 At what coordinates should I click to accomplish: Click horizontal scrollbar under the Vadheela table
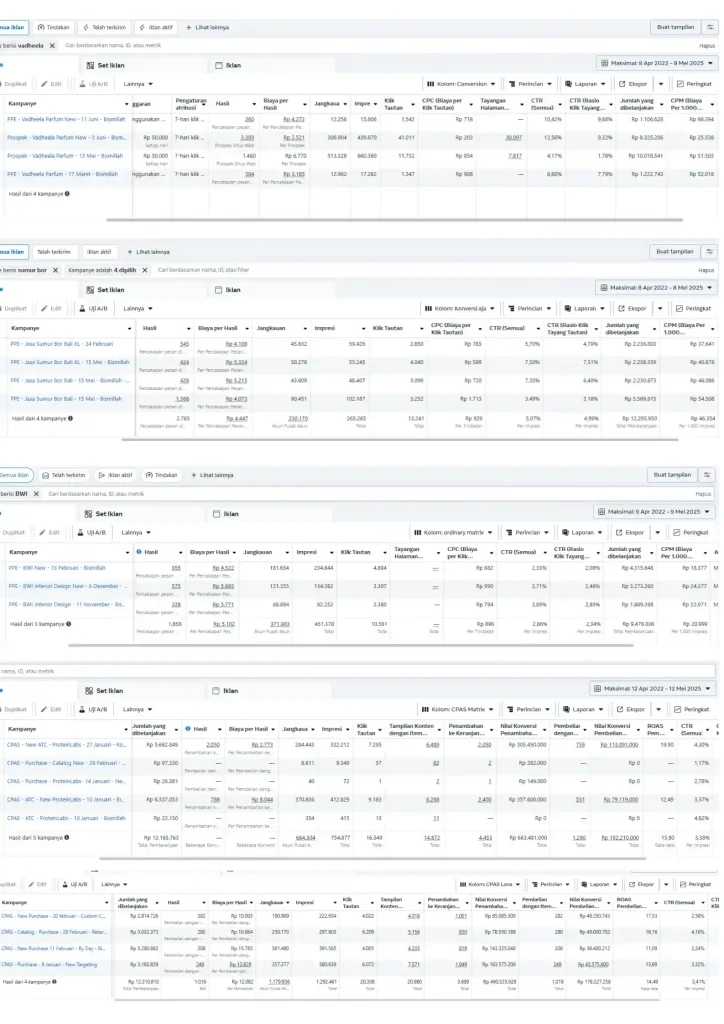pyautogui.click(x=380, y=219)
